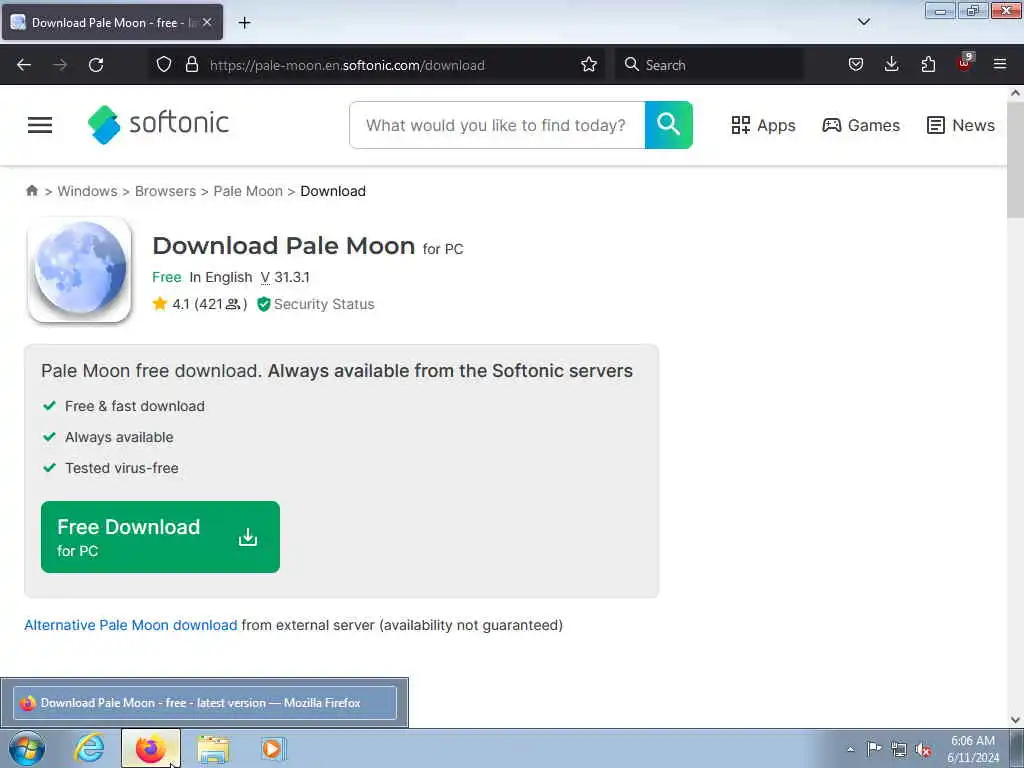Open the Pale Moon breadcrumb link
The image size is (1024, 768).
pyautogui.click(x=248, y=191)
